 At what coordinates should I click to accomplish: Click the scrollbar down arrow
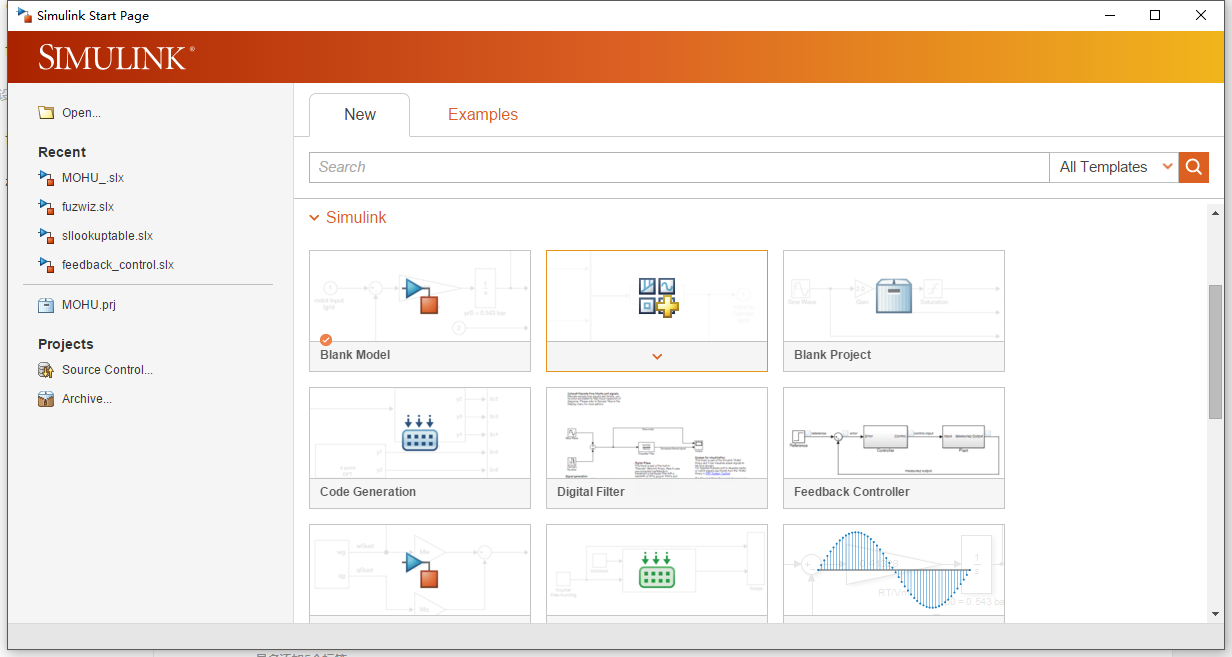click(x=1215, y=614)
